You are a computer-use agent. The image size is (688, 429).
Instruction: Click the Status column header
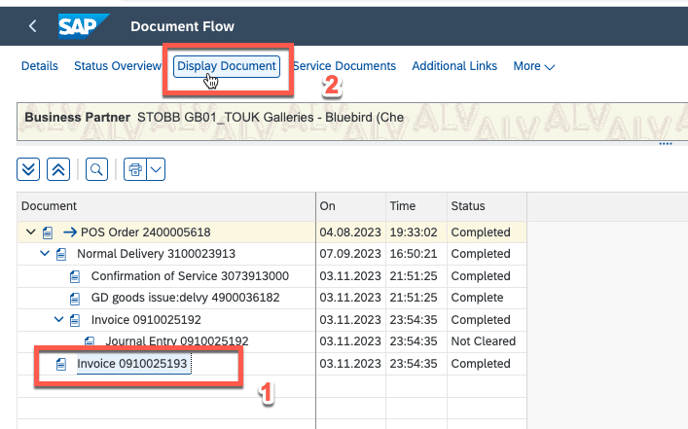coord(468,205)
